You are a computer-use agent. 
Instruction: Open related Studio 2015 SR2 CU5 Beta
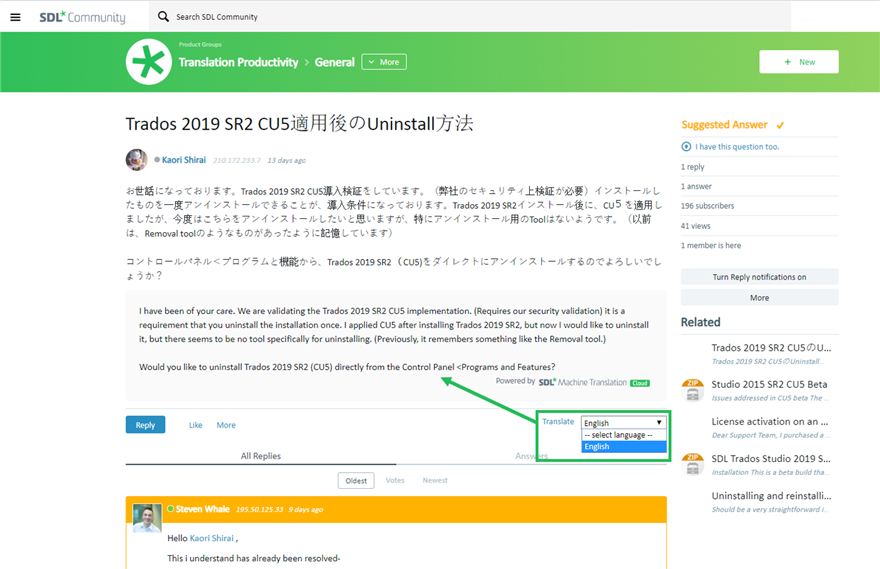tap(769, 384)
